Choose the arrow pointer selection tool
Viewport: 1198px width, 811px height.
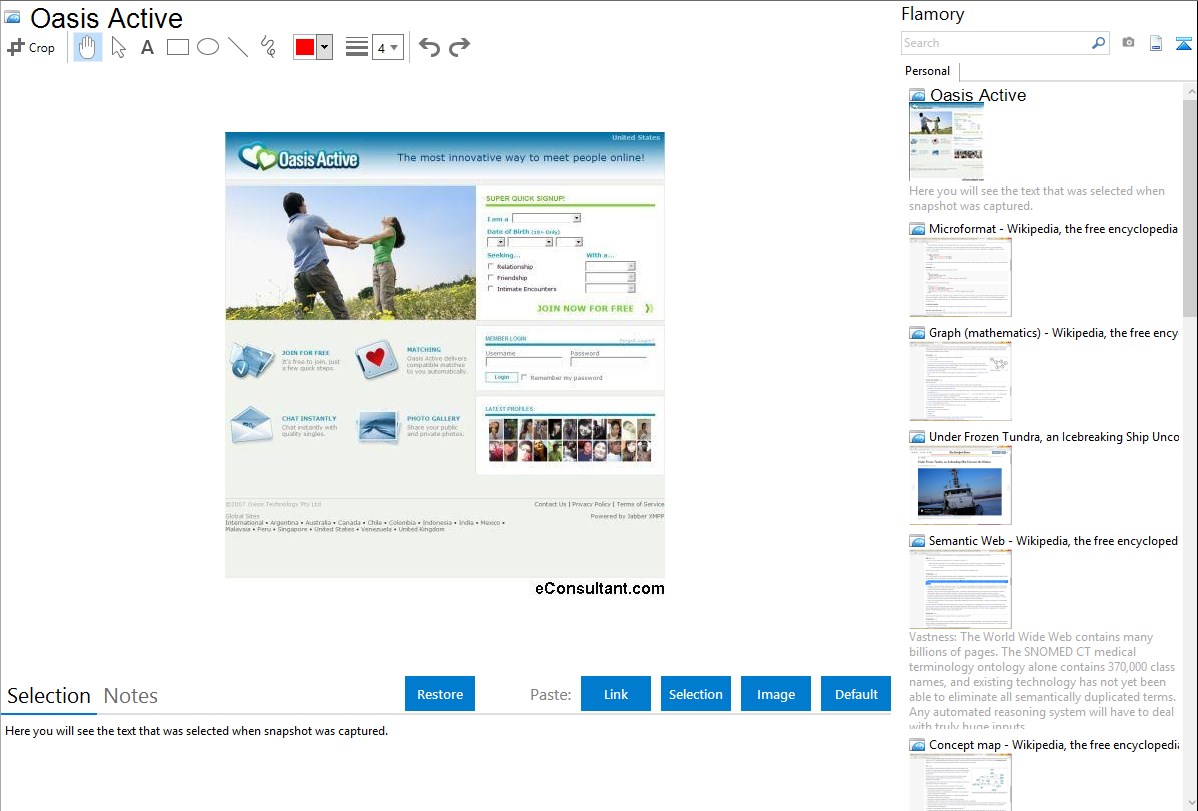coord(118,47)
